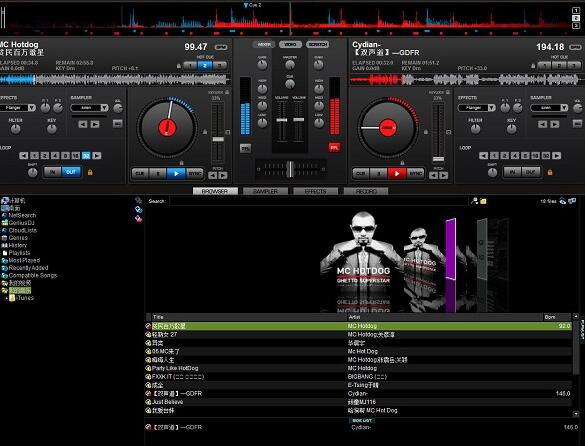Image resolution: width=585 pixels, height=446 pixels.
Task: Set loop OUT point on left deck
Action: (x=71, y=172)
